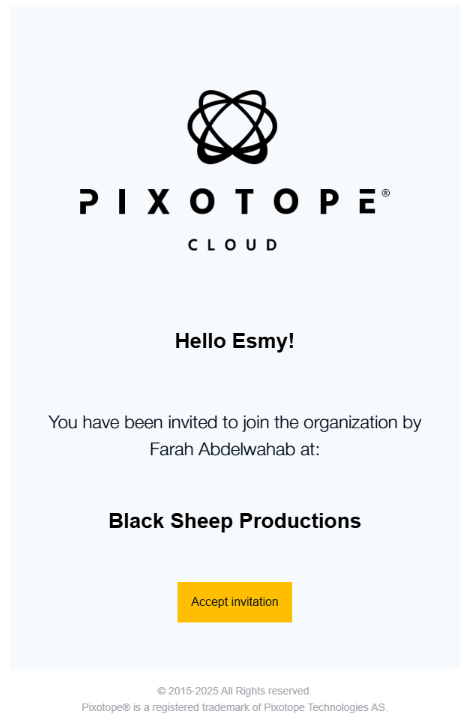
Task: Click the PIXOTOPE wordmark text
Action: (x=230, y=201)
